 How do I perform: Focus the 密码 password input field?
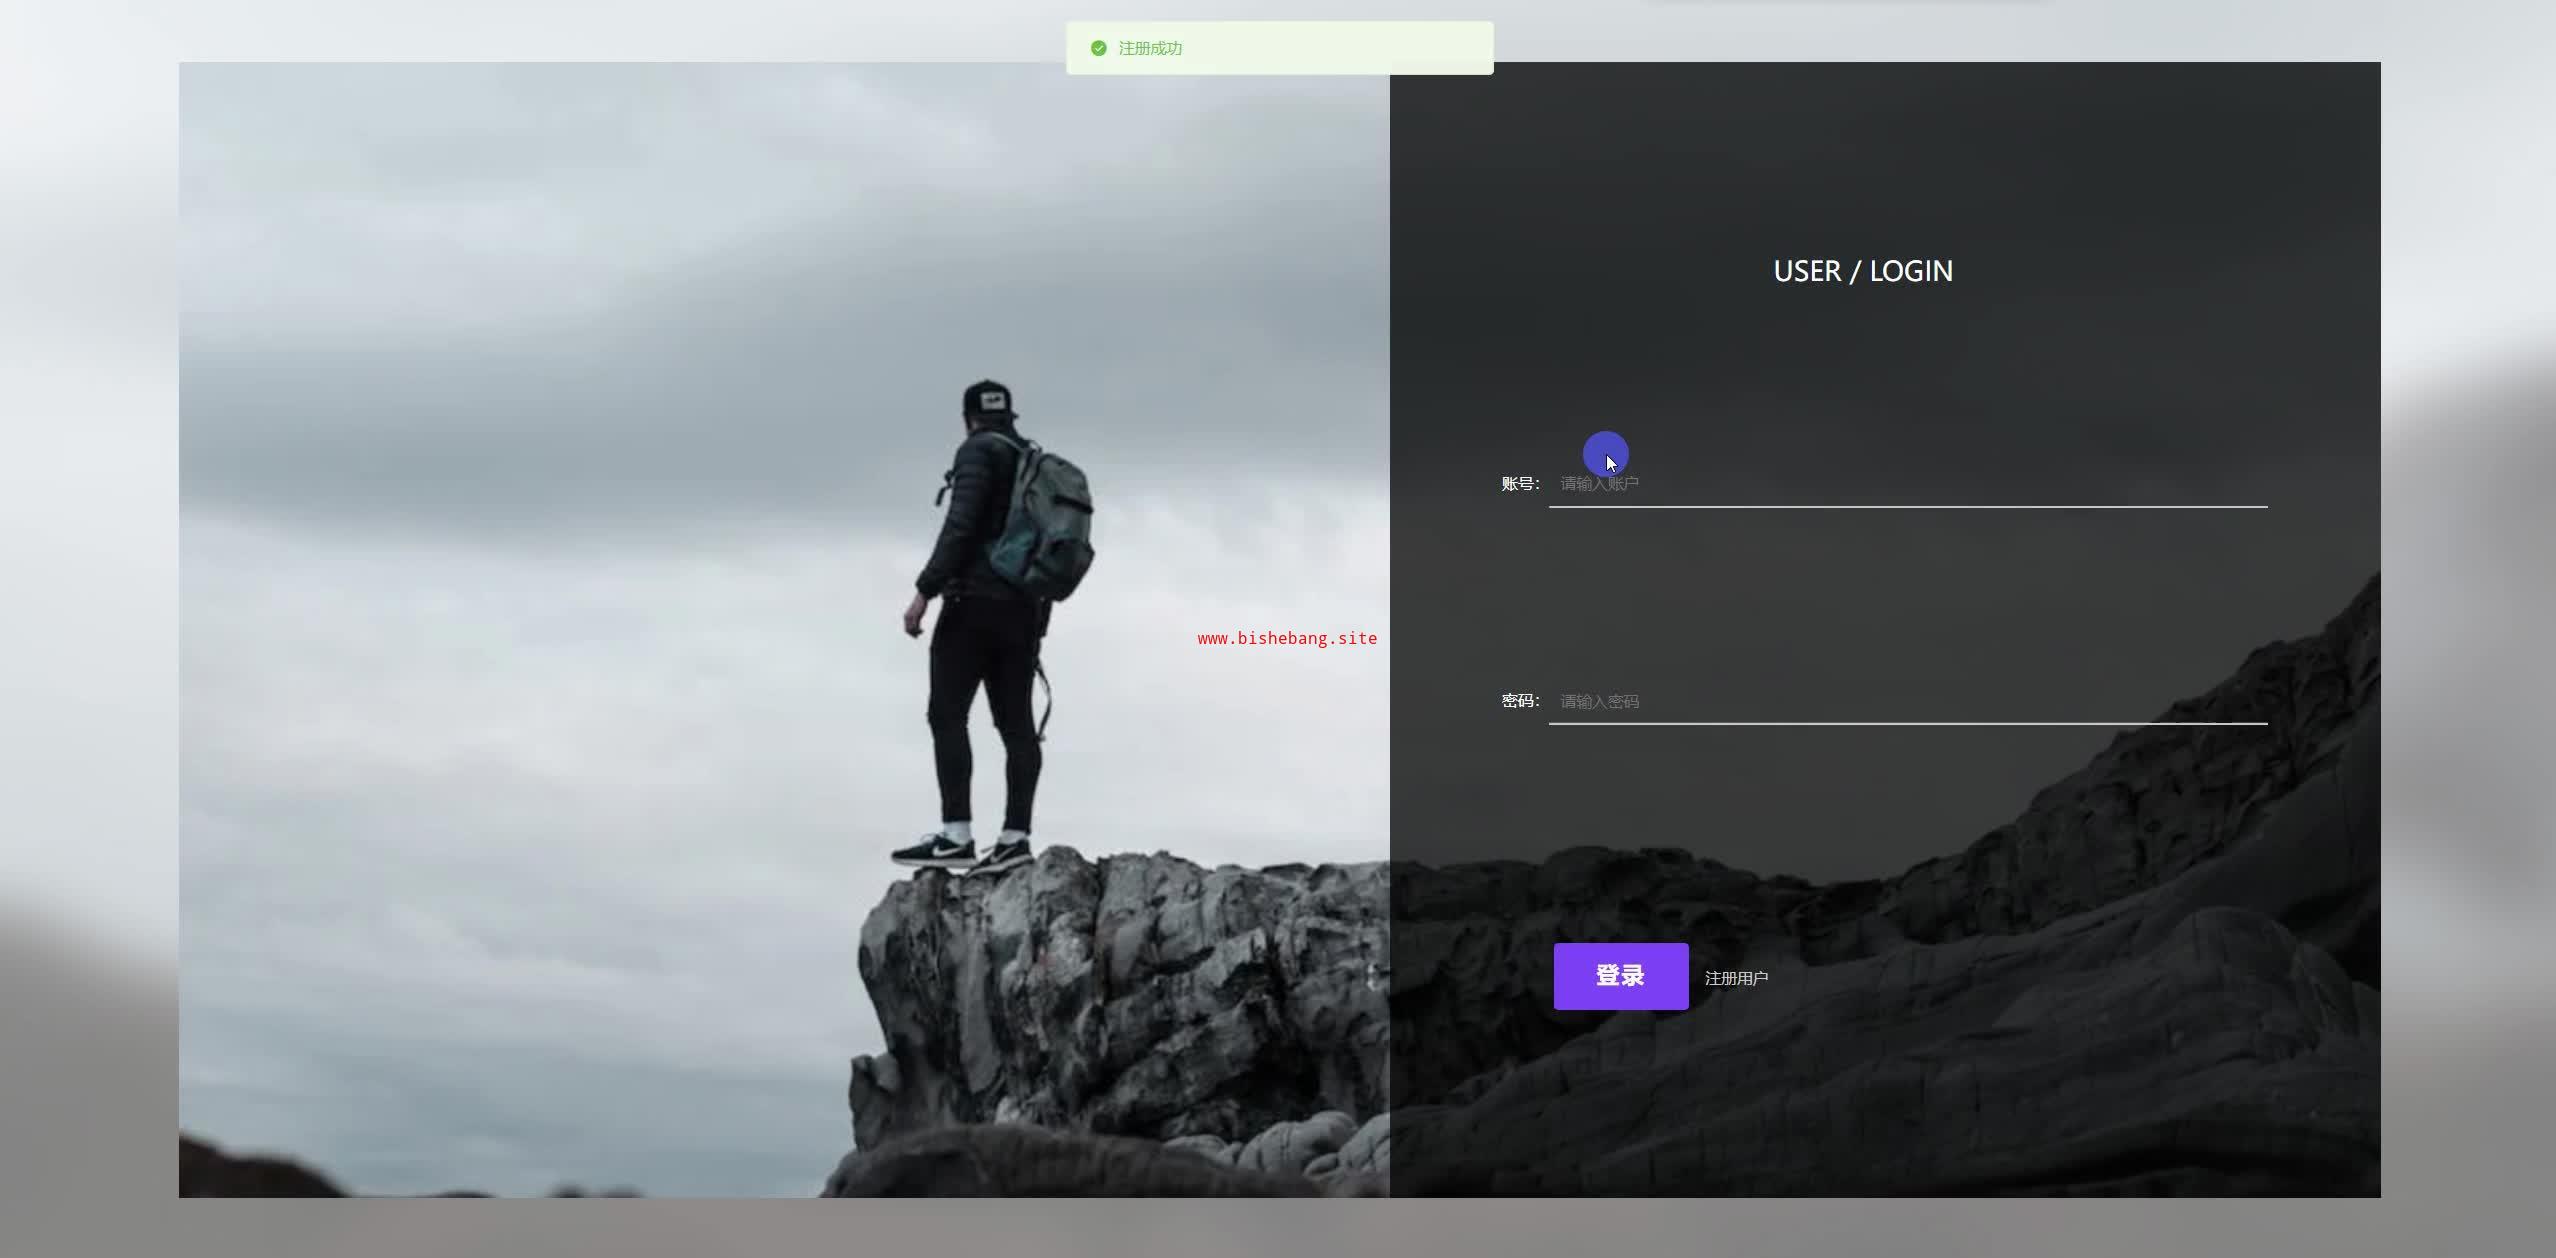tap(1906, 701)
